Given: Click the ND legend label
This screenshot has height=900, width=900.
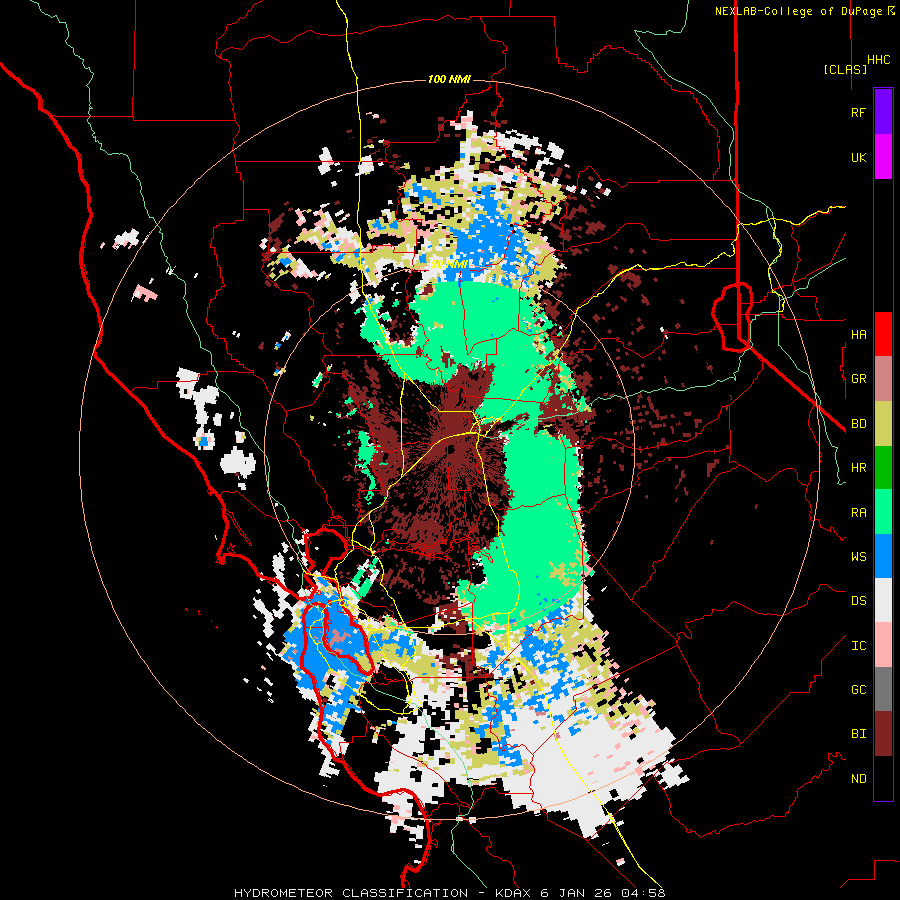Looking at the screenshot, I should pos(858,778).
